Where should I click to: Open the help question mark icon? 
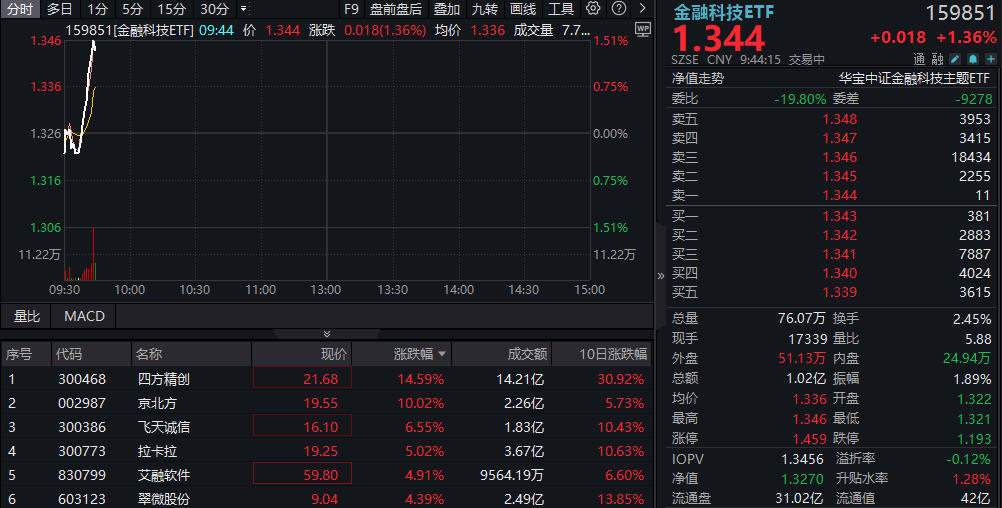click(619, 8)
